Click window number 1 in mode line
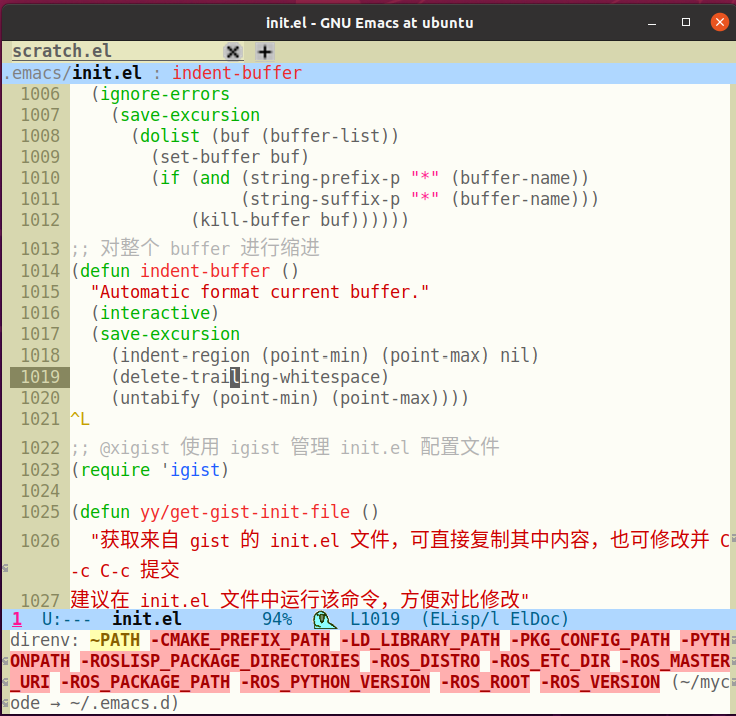Screen dimensions: 736x716 coord(17,621)
